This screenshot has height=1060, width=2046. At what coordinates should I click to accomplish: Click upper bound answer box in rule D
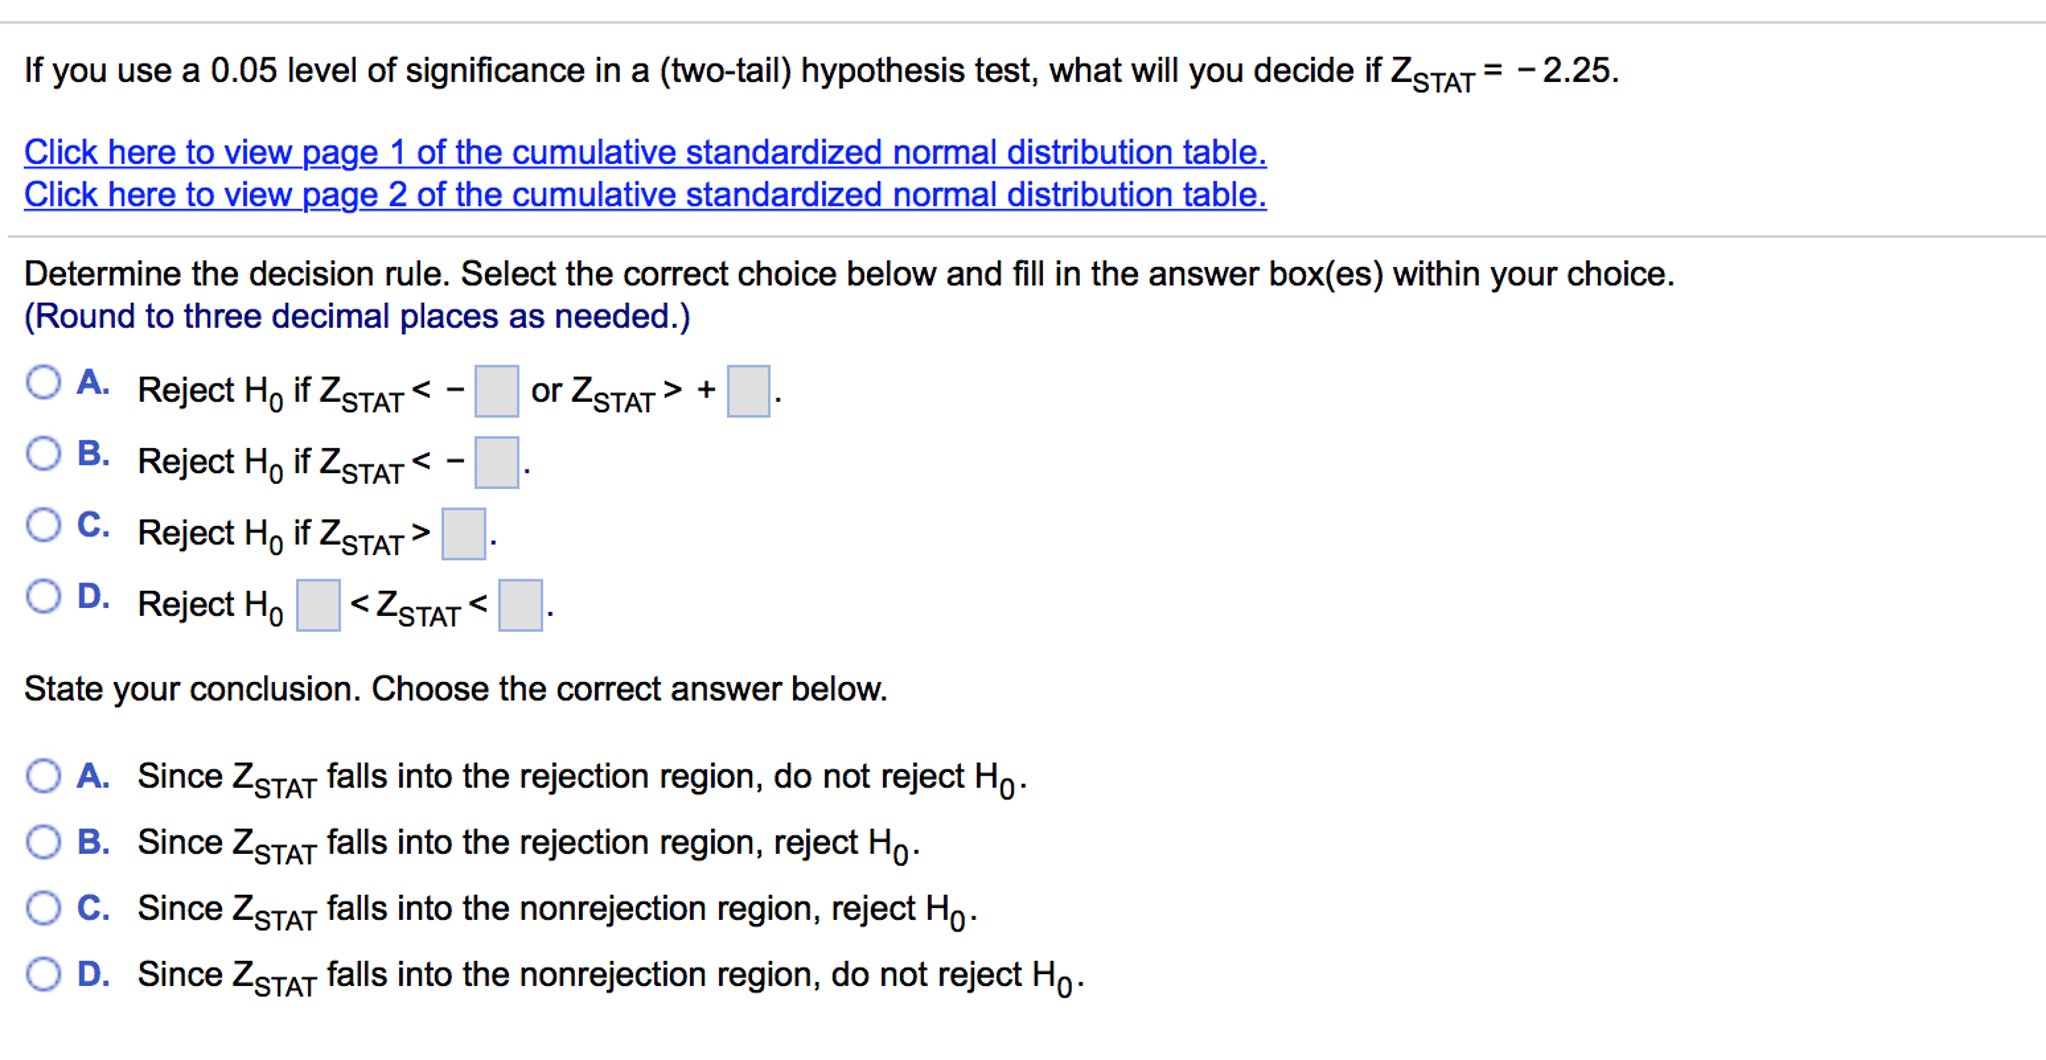tap(521, 606)
